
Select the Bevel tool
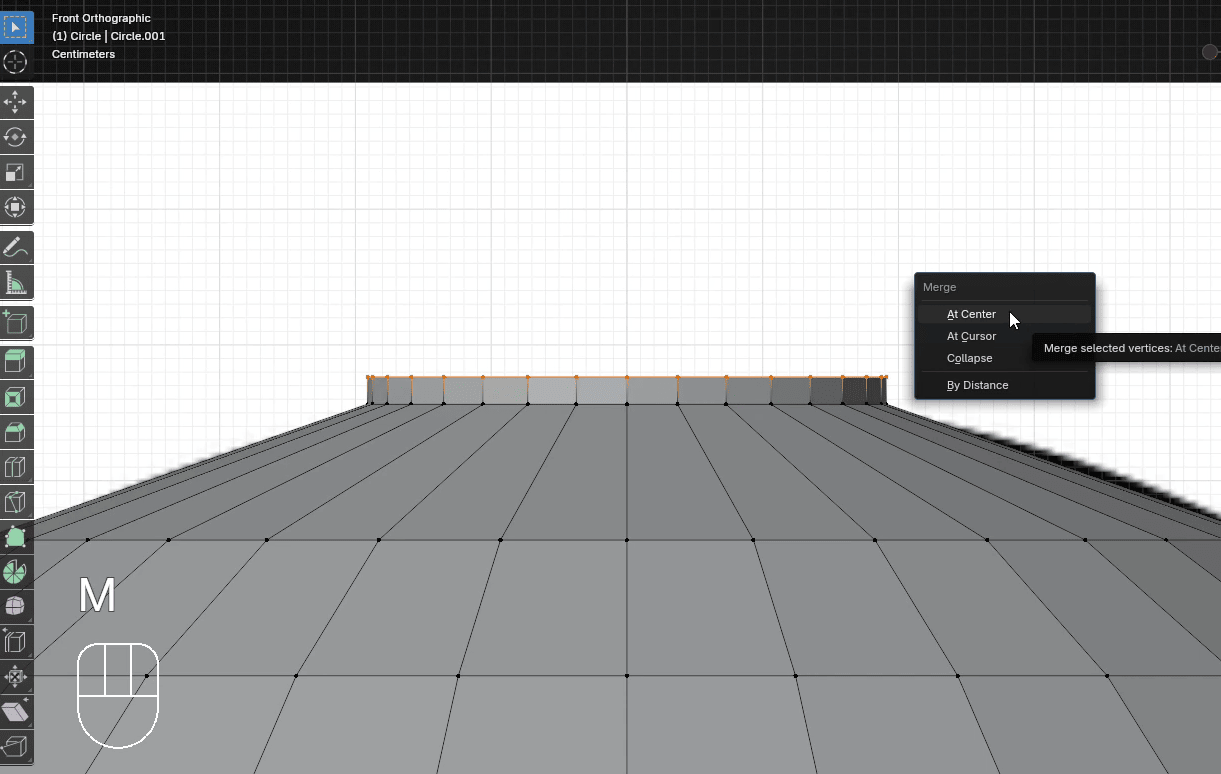16,432
